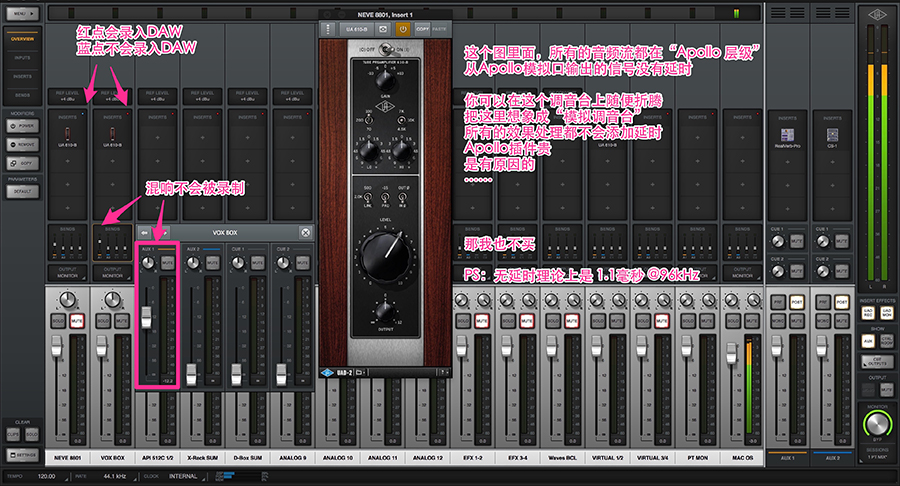Open sample RATE 44.1 kHz dropdown
This screenshot has width=900, height=486.
click(x=115, y=477)
